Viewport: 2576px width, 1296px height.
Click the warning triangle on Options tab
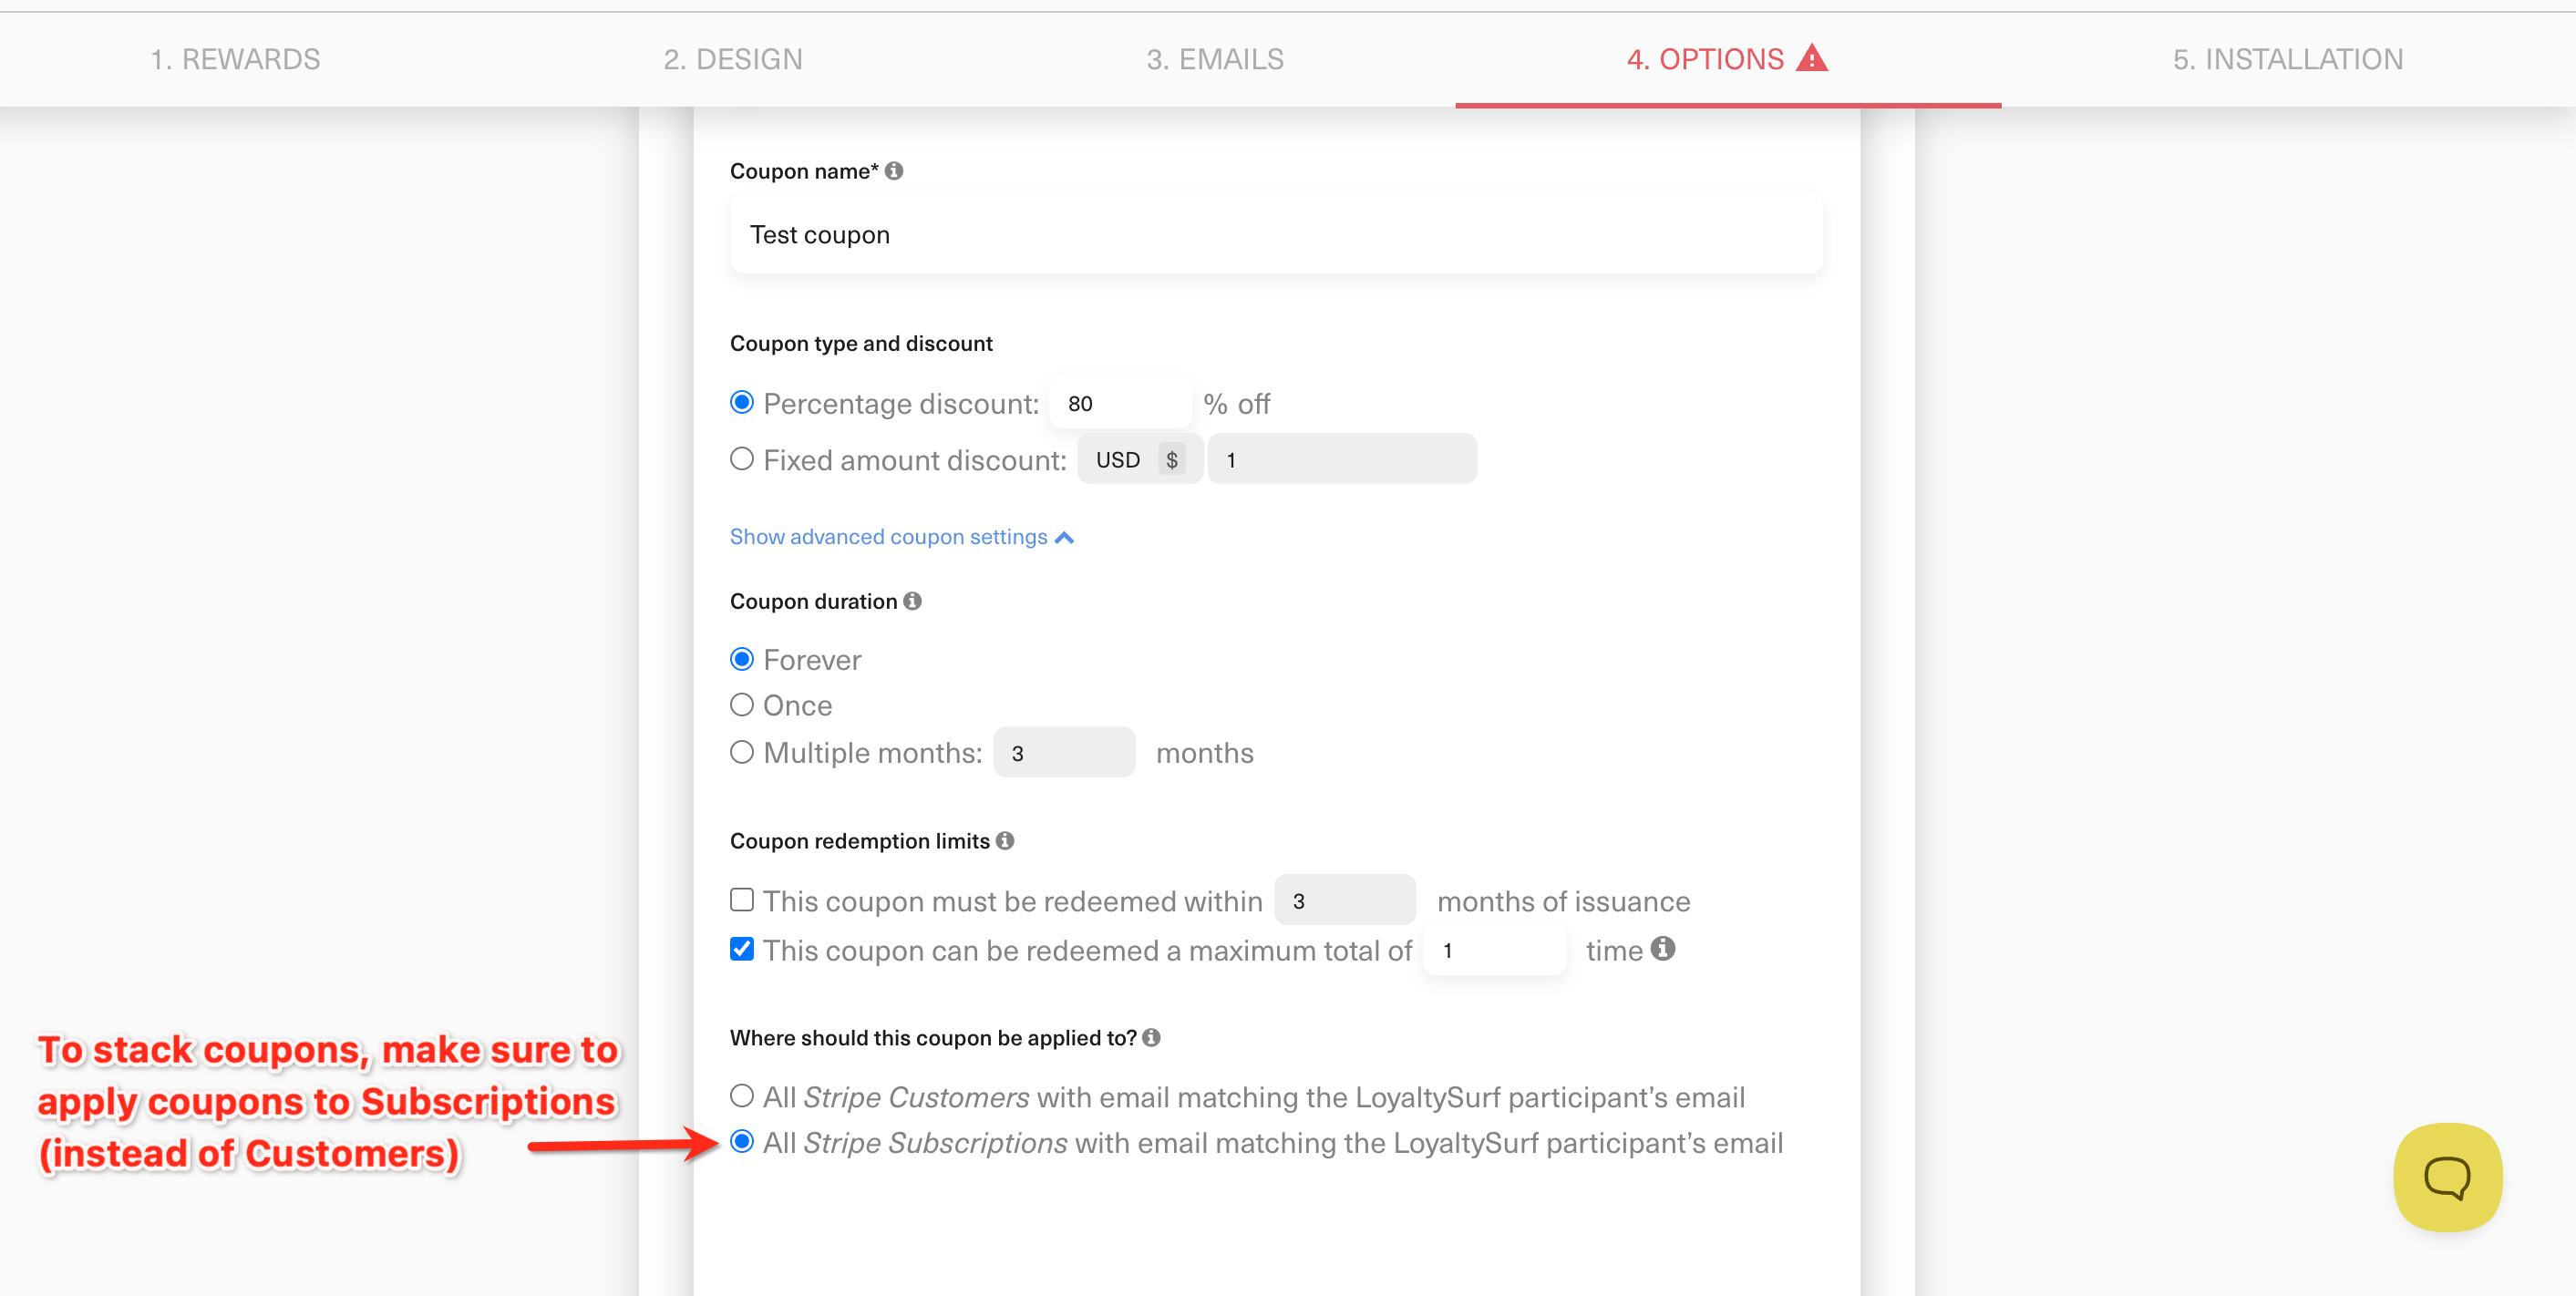1811,59
